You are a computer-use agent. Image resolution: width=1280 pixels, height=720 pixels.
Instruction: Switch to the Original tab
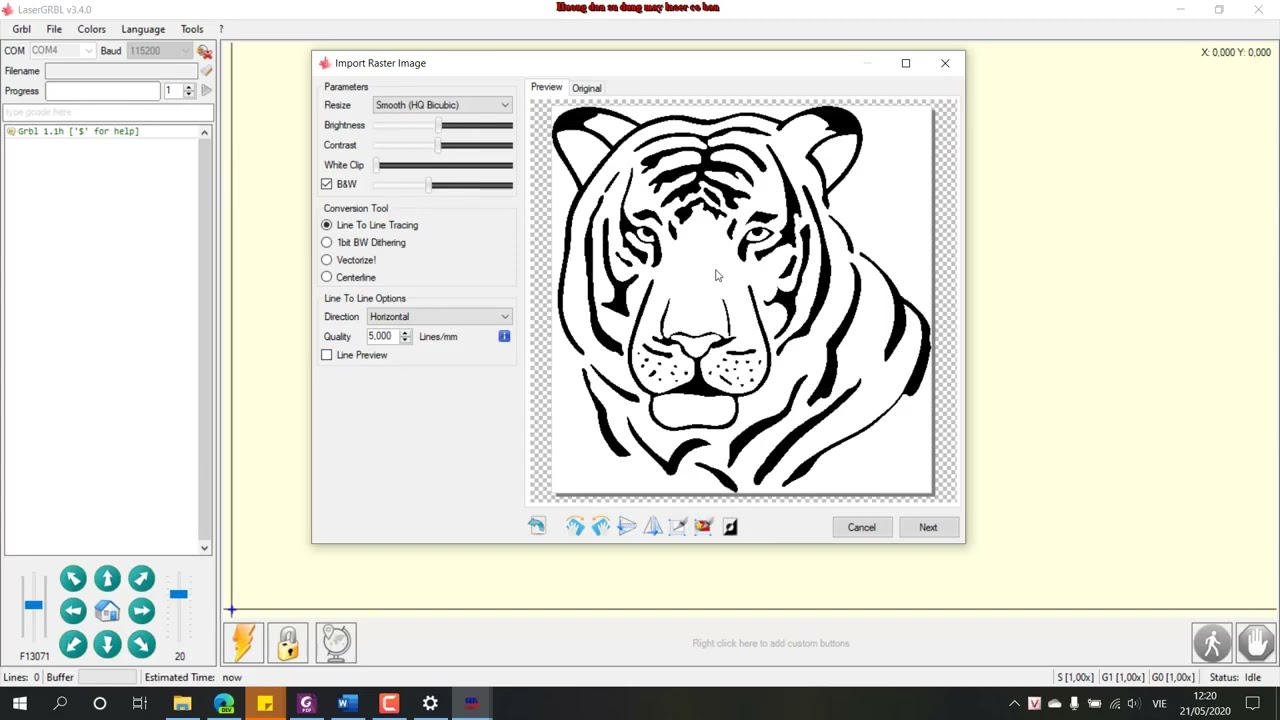click(587, 88)
